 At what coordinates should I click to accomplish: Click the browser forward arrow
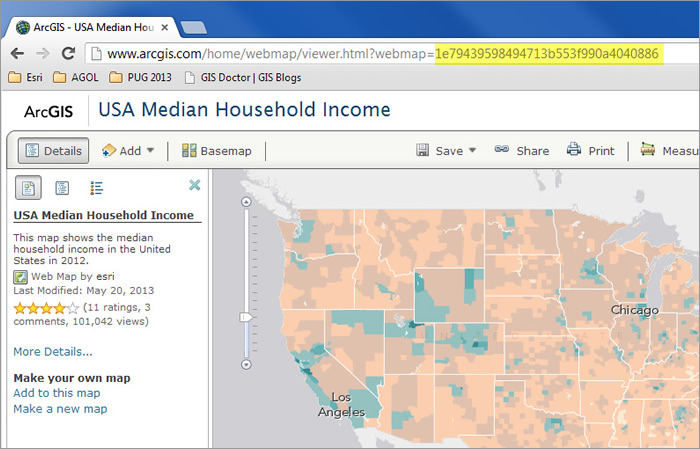[x=42, y=54]
